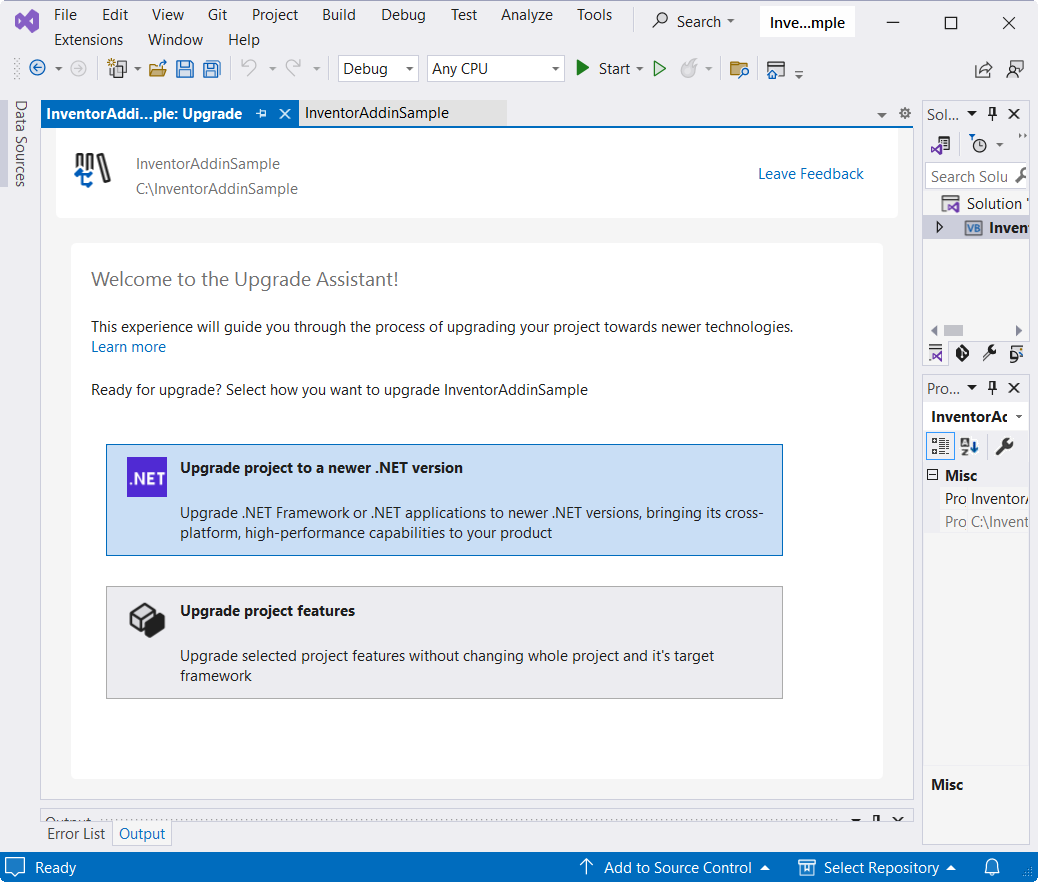This screenshot has height=882, width=1038.
Task: Open the InventorAc object dropdown in Properties
Action: (x=1019, y=416)
